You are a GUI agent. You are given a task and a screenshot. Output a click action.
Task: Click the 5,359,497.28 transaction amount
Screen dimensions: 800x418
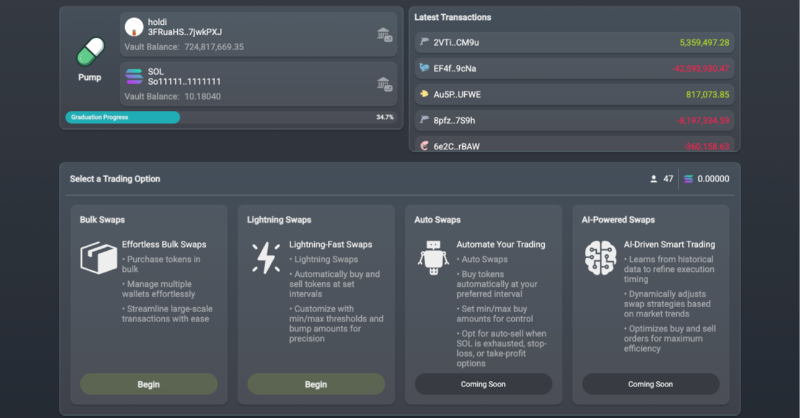click(704, 42)
